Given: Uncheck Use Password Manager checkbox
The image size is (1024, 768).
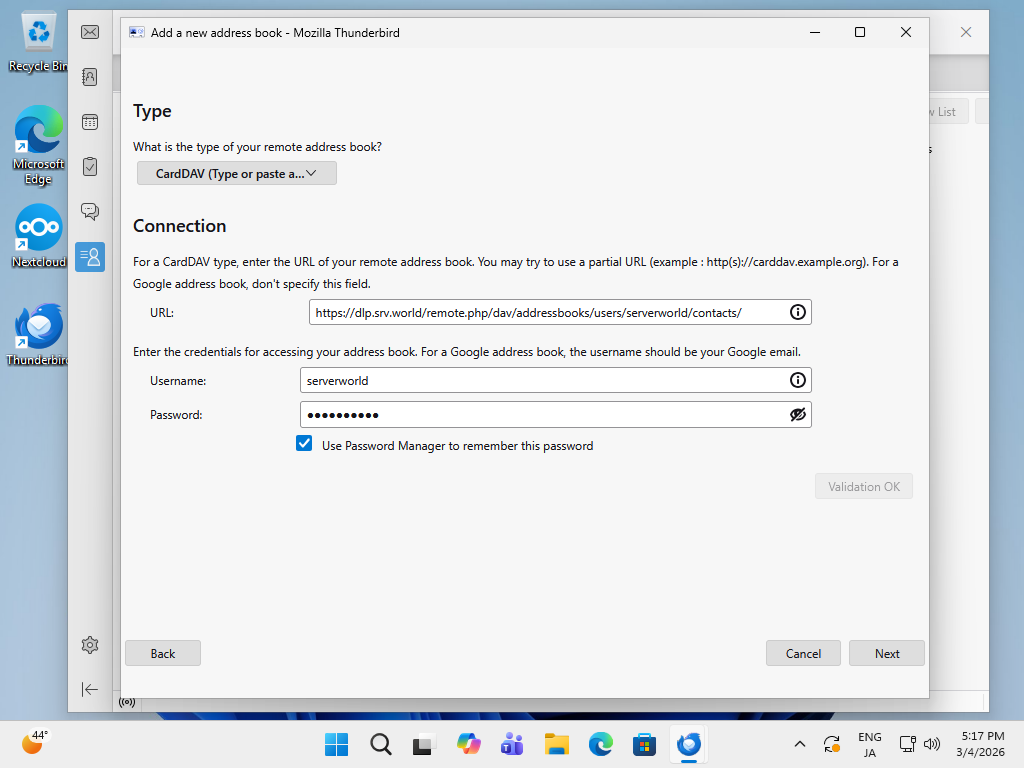Looking at the screenshot, I should [304, 444].
